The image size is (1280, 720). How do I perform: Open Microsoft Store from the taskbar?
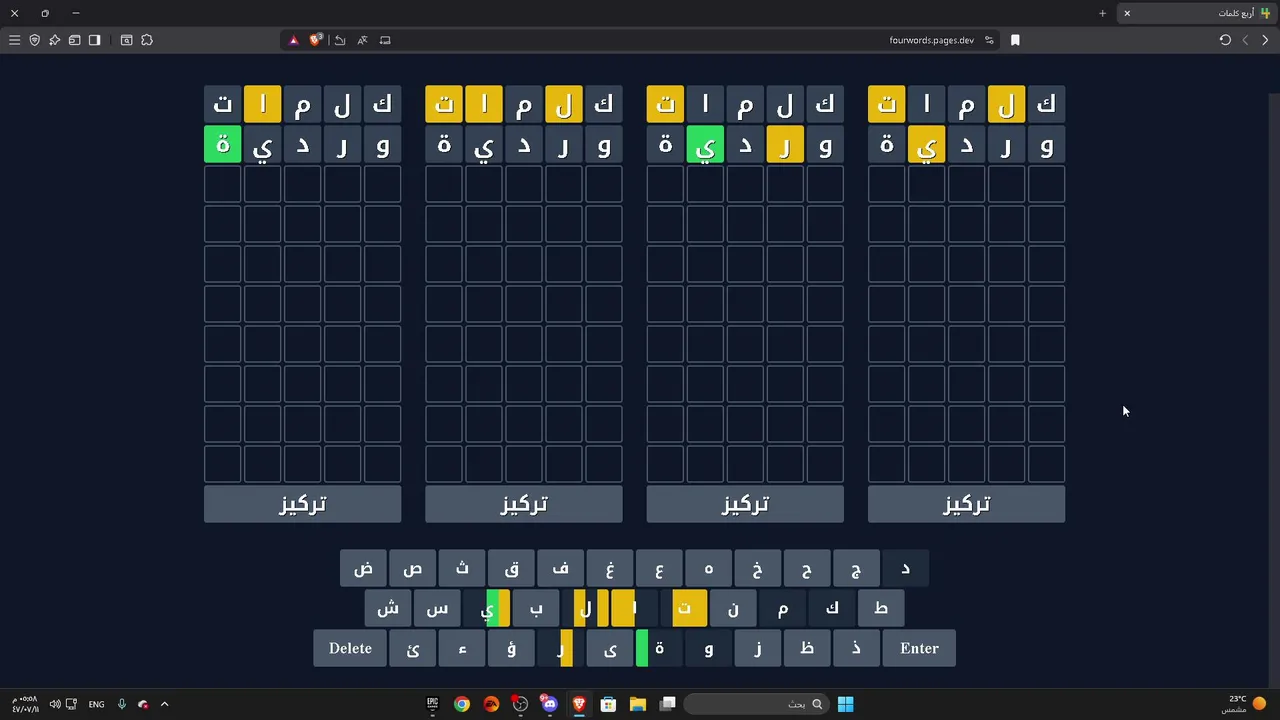(x=608, y=704)
